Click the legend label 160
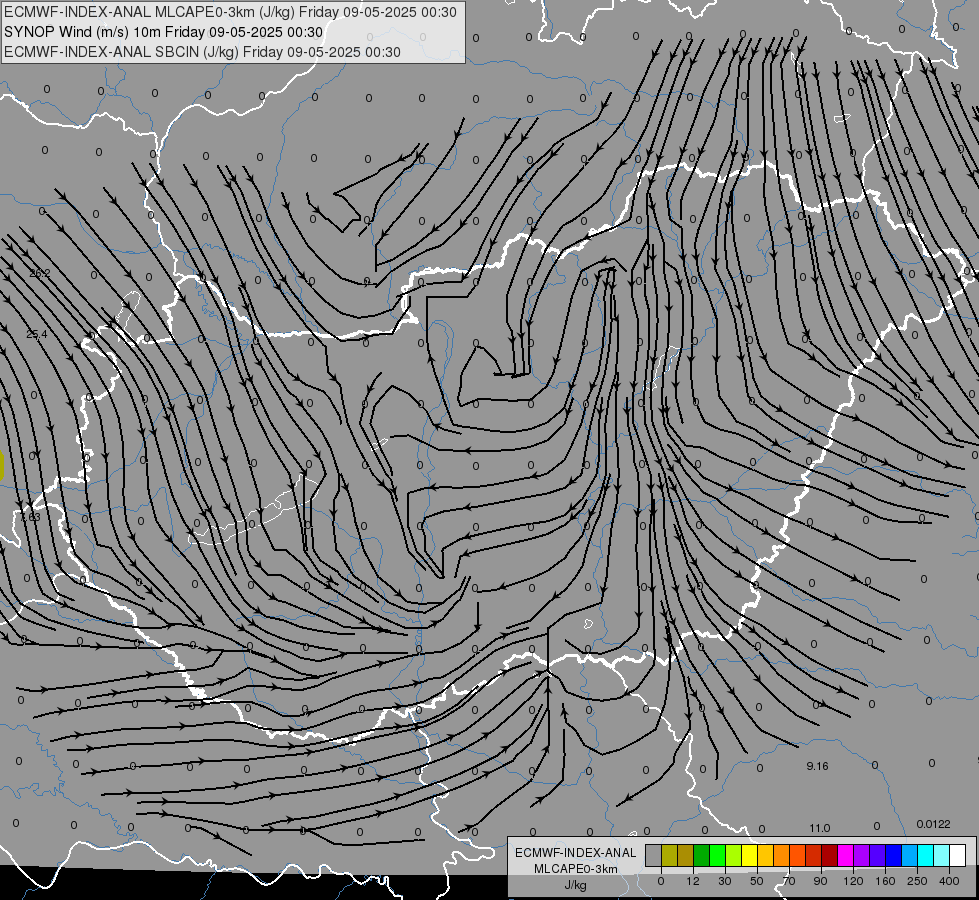979x900 pixels. (x=885, y=881)
